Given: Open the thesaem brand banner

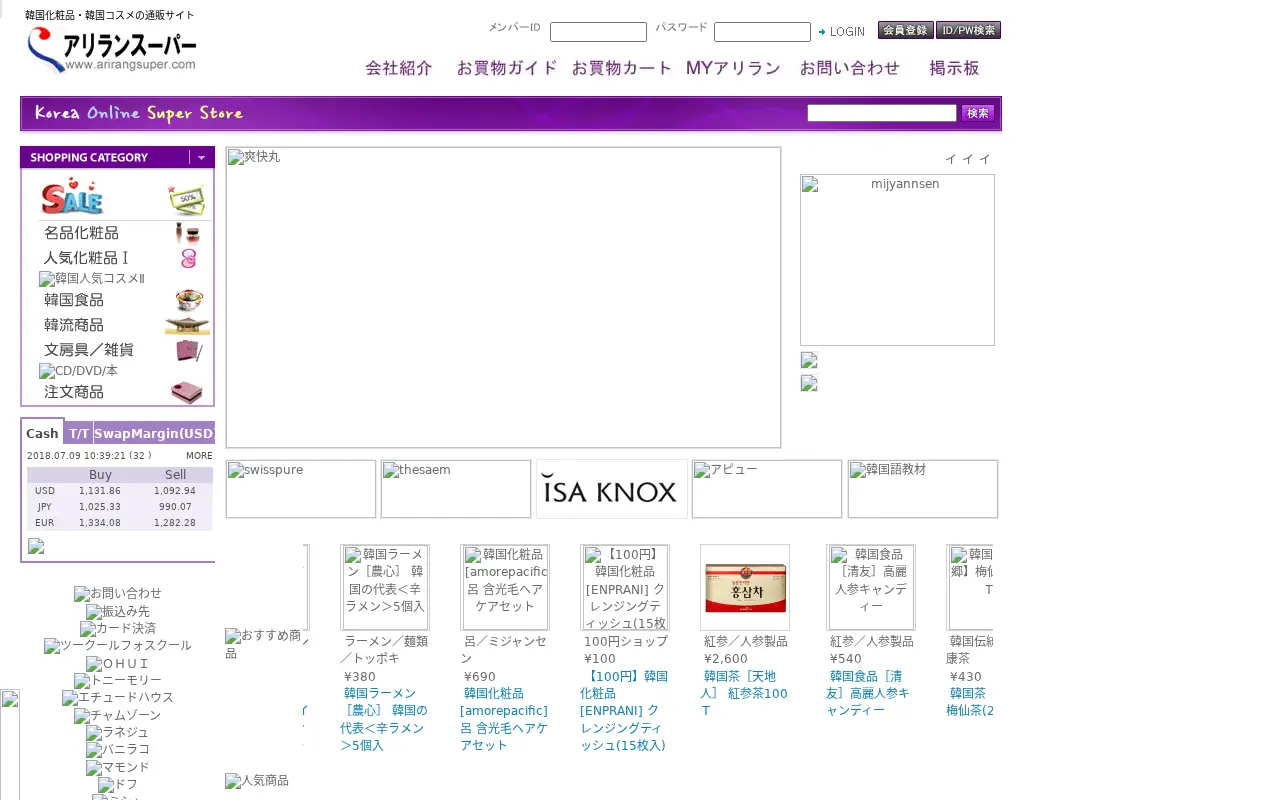Looking at the screenshot, I should [456, 489].
